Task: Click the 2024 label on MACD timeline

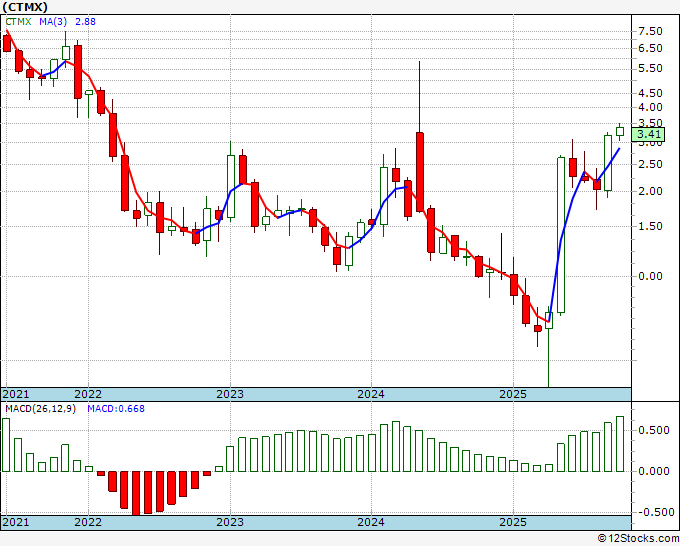Action: tap(371, 522)
